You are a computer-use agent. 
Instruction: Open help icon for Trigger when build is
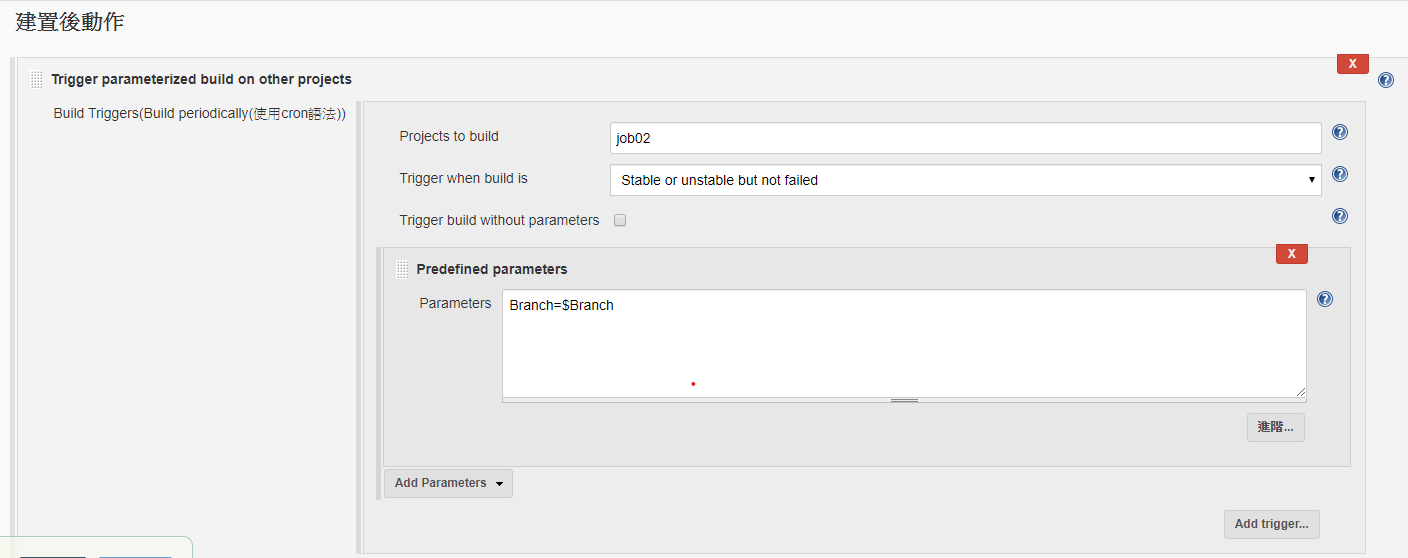point(1340,174)
